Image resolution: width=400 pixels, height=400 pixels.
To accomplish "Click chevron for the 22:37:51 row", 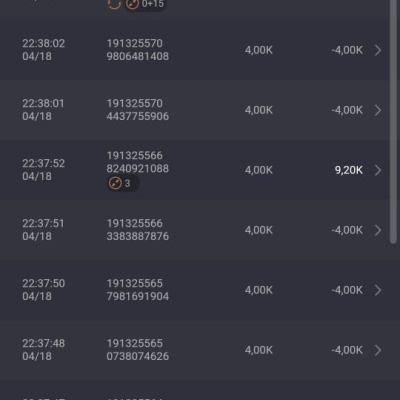I will tap(378, 230).
